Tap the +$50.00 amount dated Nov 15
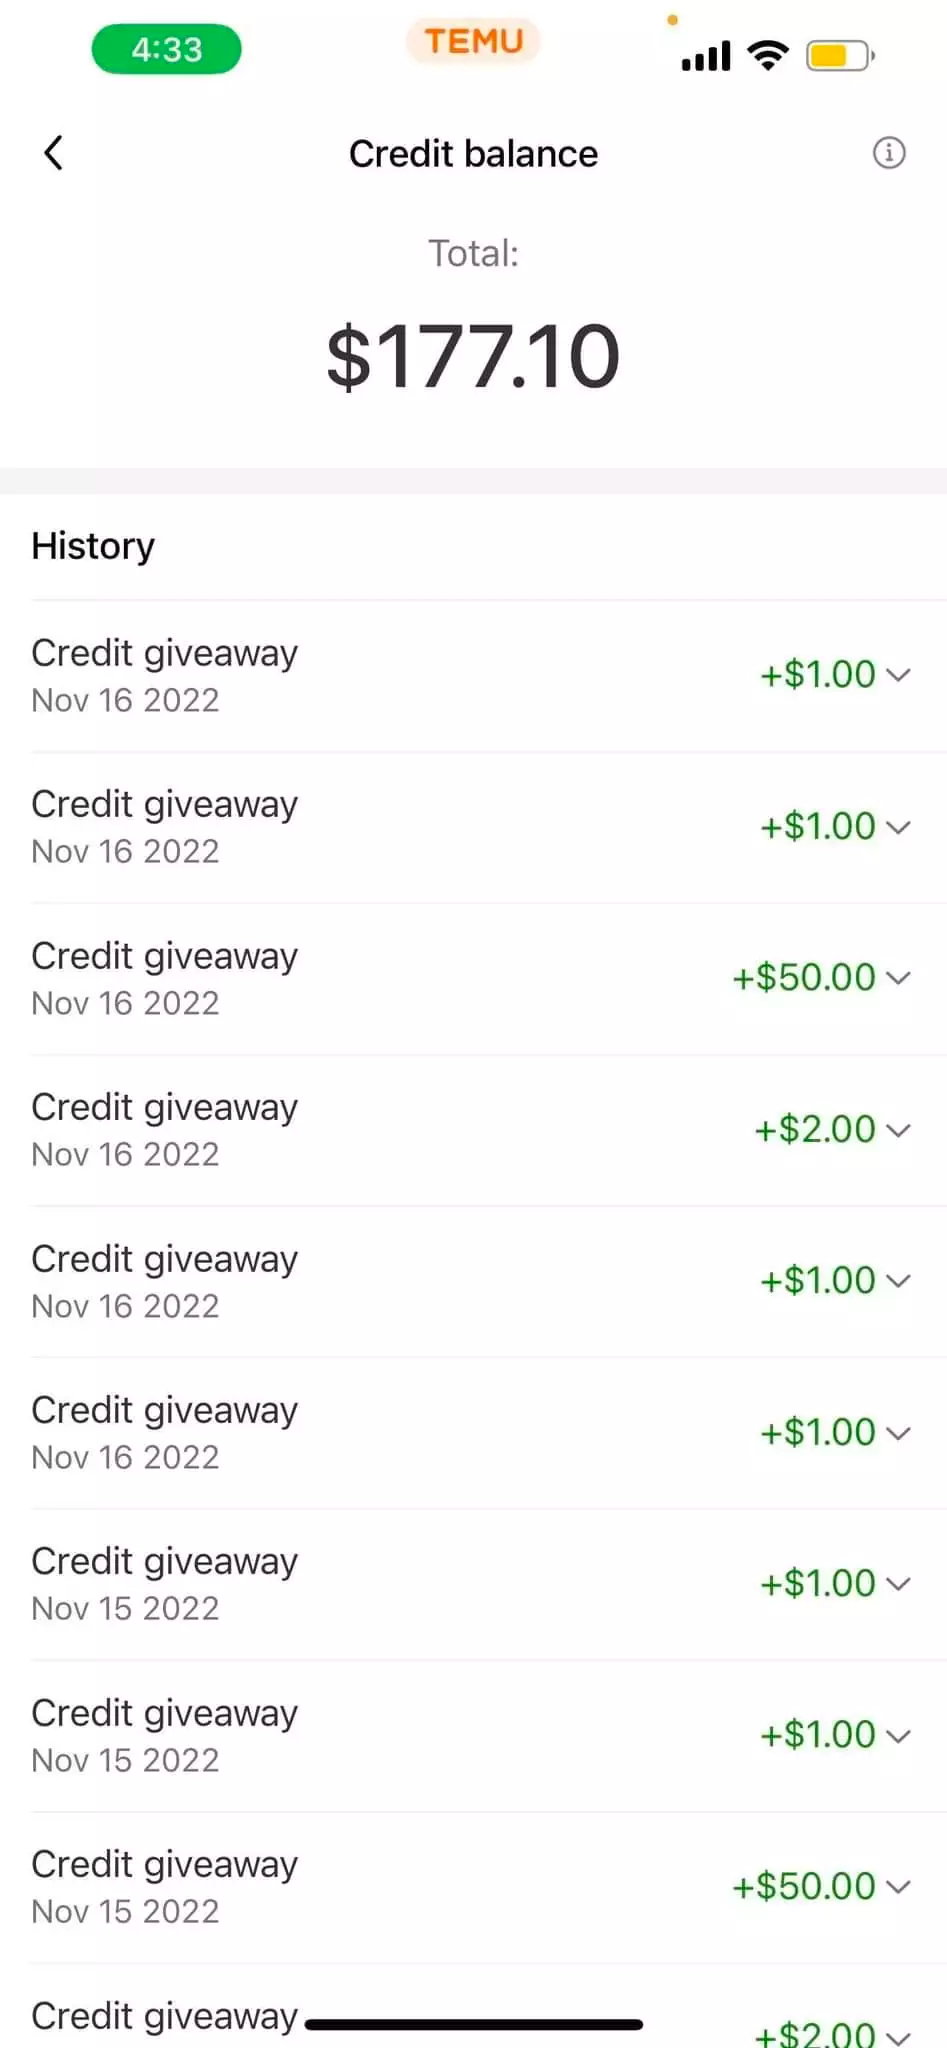The height and width of the screenshot is (2048, 947). click(804, 1886)
